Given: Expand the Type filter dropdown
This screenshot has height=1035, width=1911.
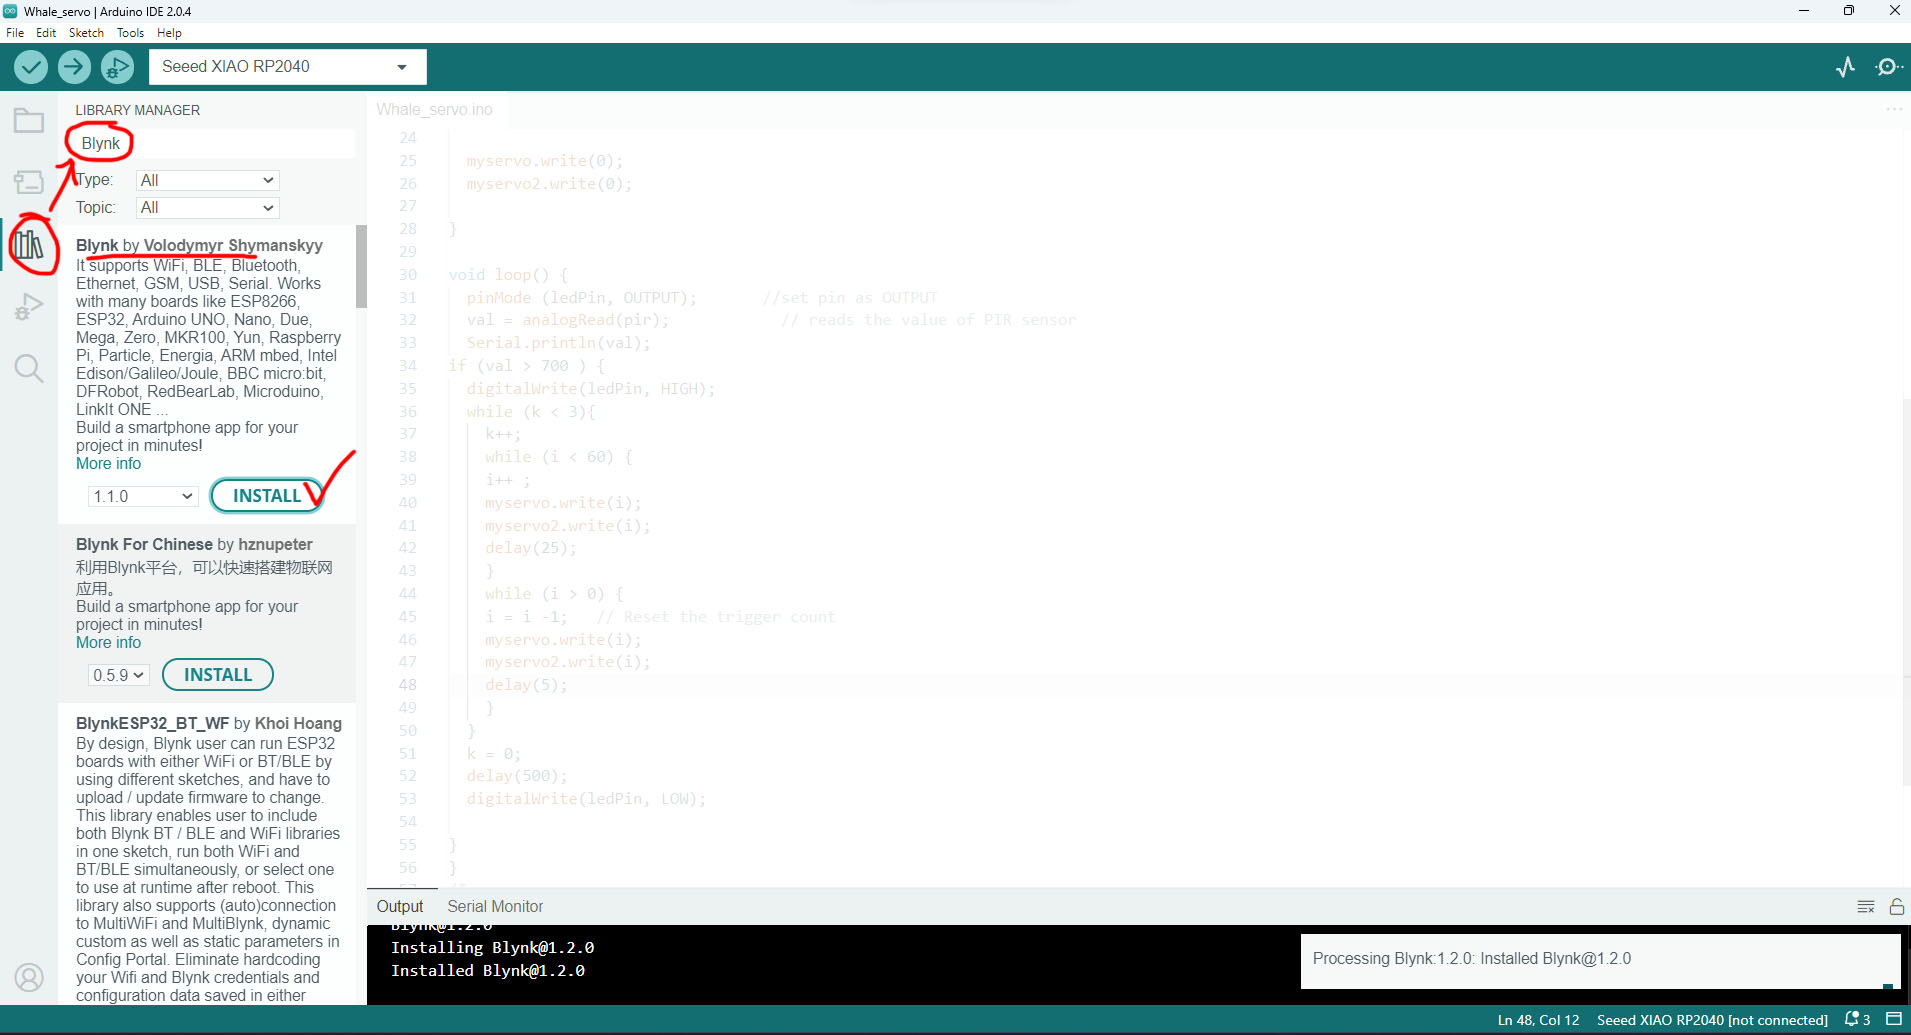Looking at the screenshot, I should [x=207, y=180].
